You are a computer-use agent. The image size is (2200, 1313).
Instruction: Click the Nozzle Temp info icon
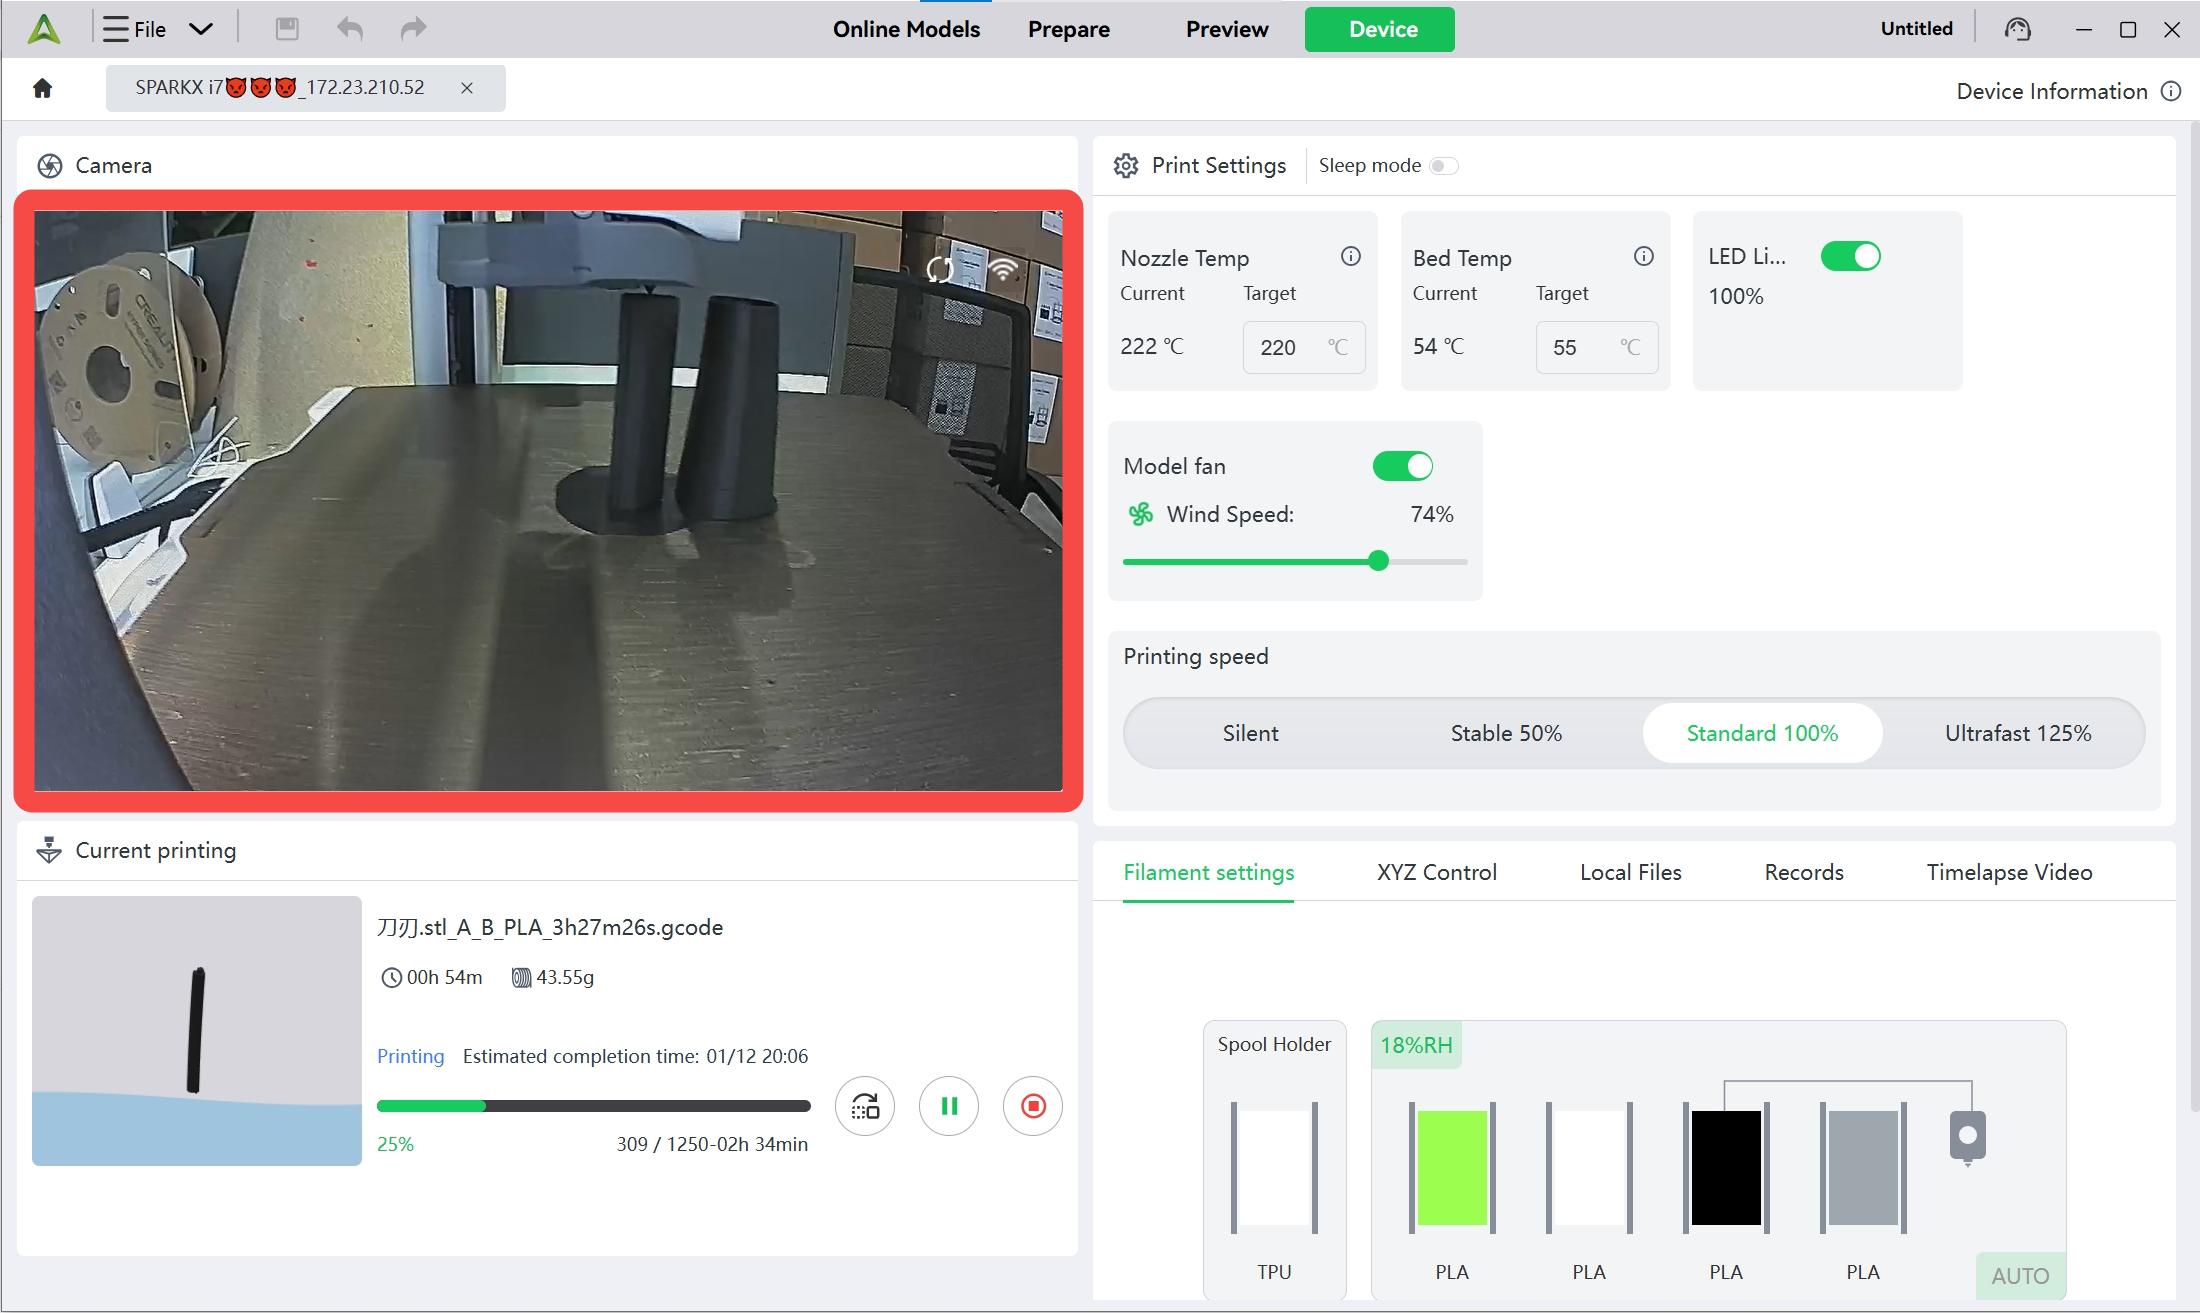1350,257
